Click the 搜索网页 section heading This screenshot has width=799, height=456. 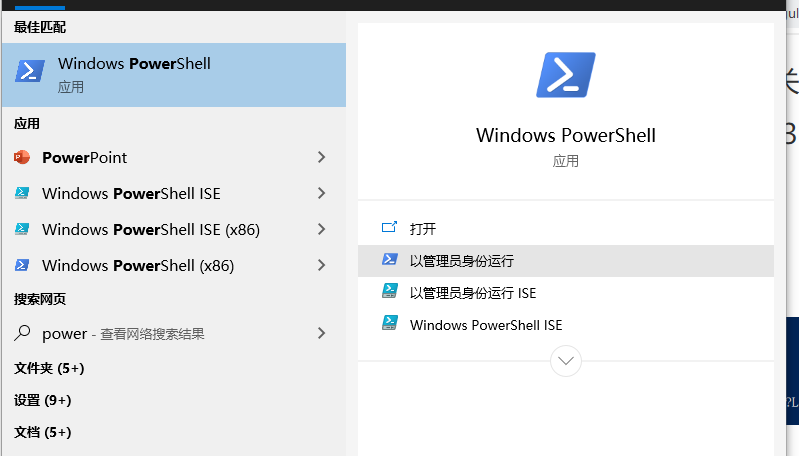40,299
